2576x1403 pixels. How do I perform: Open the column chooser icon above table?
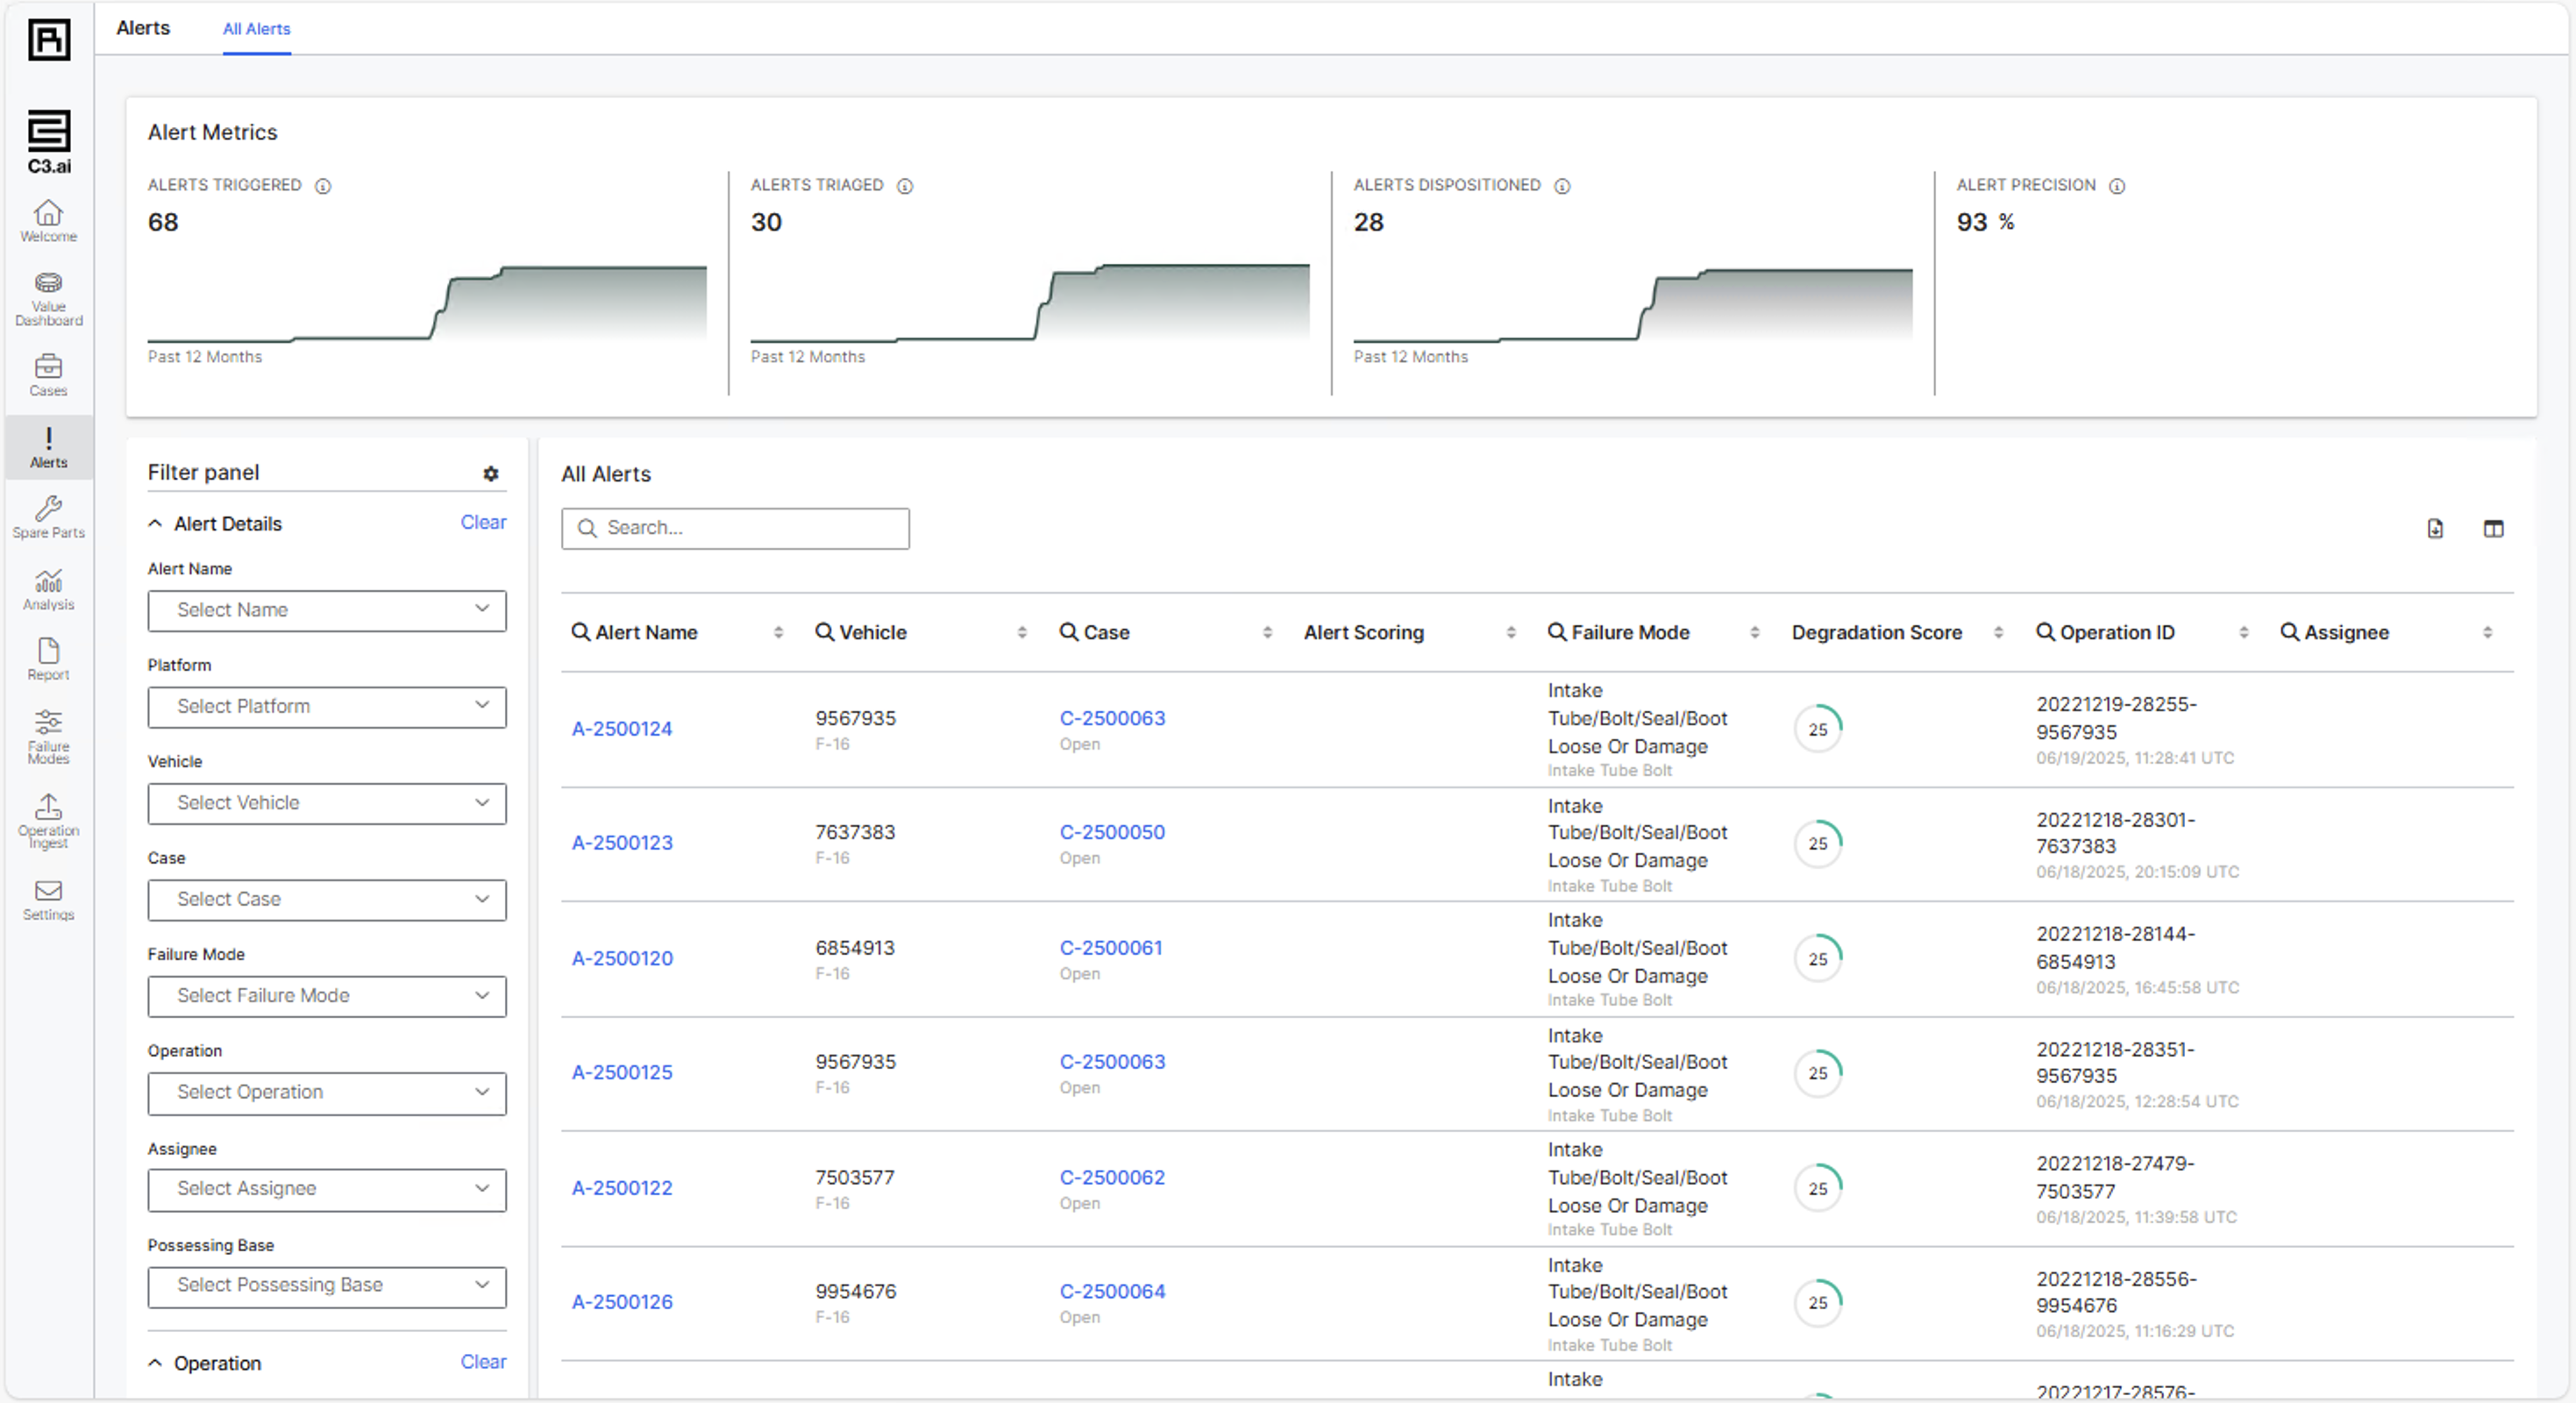tap(2492, 528)
